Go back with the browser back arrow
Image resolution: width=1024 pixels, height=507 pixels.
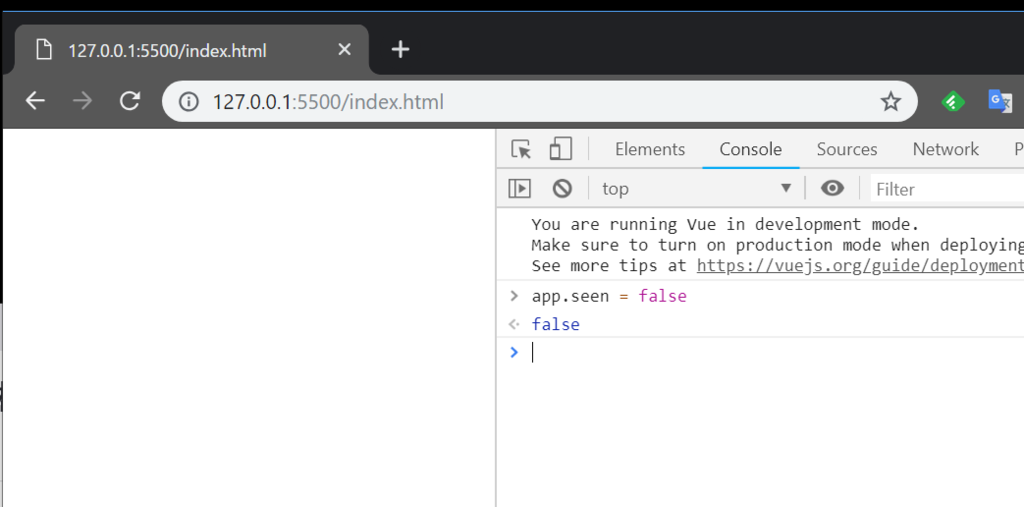(35, 101)
